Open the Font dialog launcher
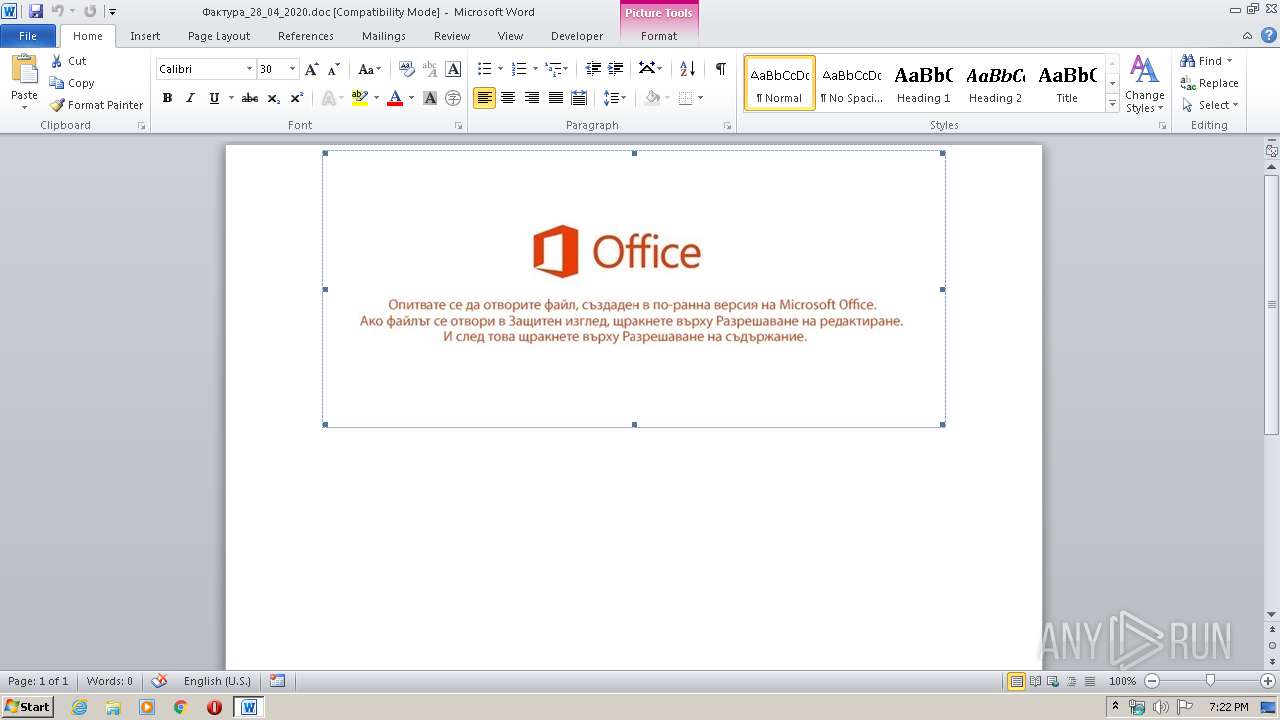1280x720 pixels. point(458,126)
